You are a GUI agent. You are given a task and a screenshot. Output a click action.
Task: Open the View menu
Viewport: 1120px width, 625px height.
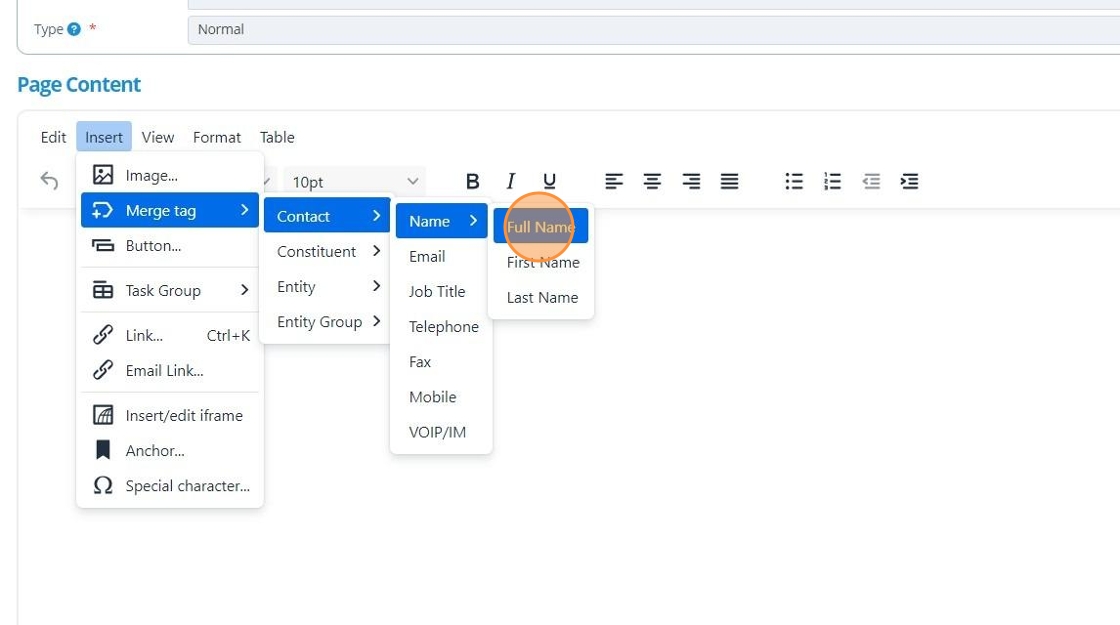pyautogui.click(x=158, y=137)
